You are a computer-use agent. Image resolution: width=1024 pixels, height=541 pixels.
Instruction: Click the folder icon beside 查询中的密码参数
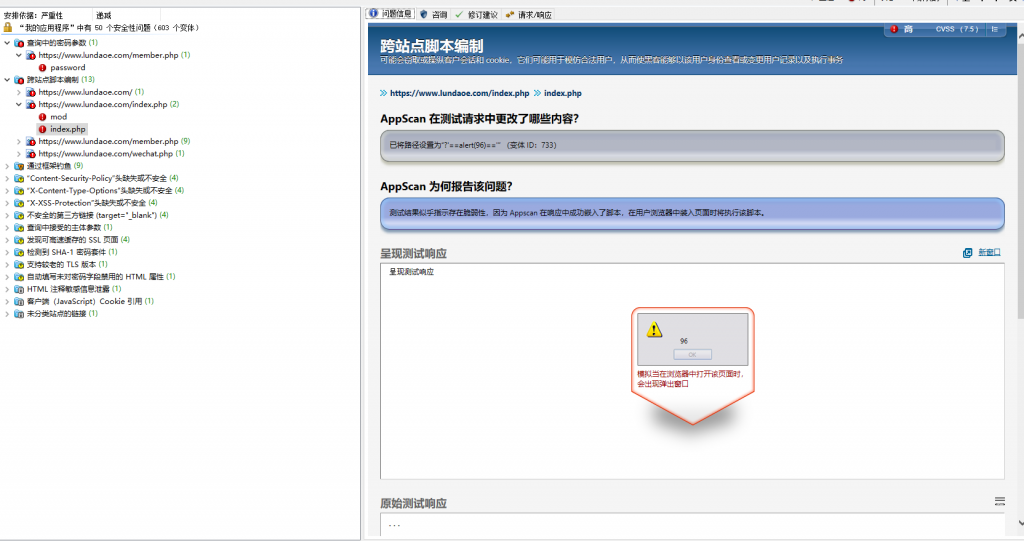[x=19, y=43]
